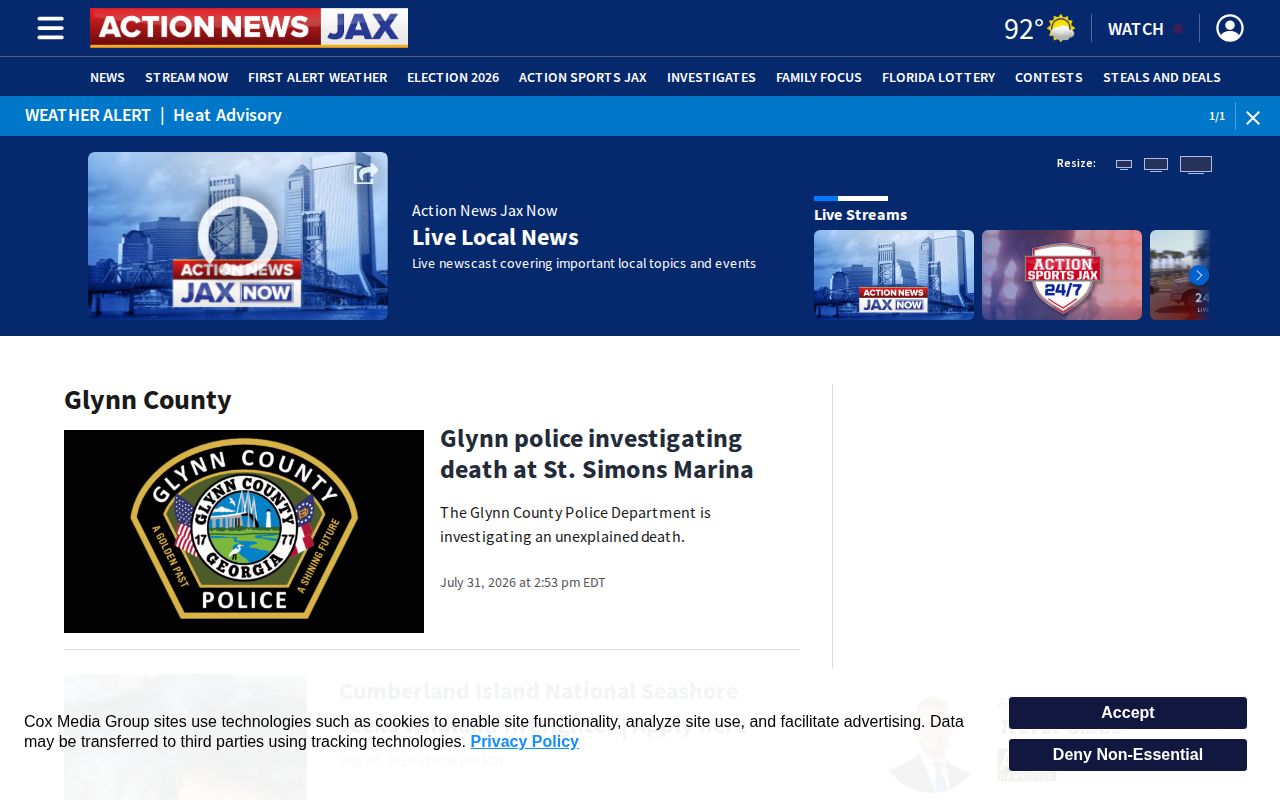This screenshot has width=1280, height=800.
Task: Open the Glynn County Police badge image
Action: pos(244,531)
